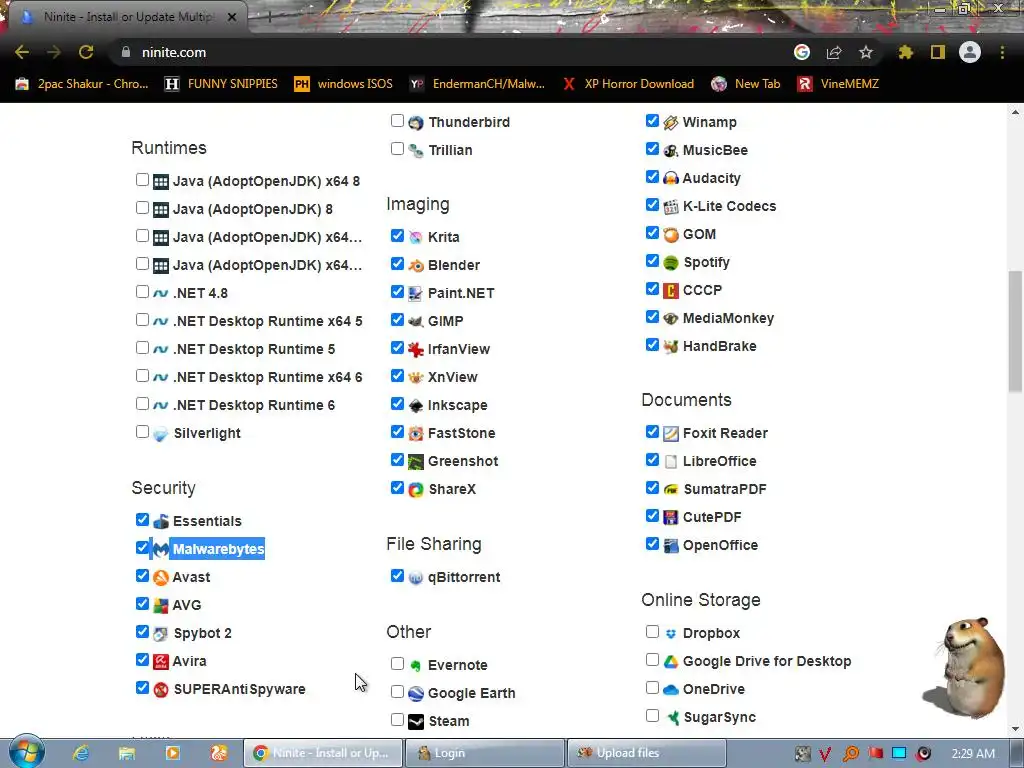The height and width of the screenshot is (768, 1024).
Task: Open the VineMEMZ bookmark
Action: coord(839,84)
